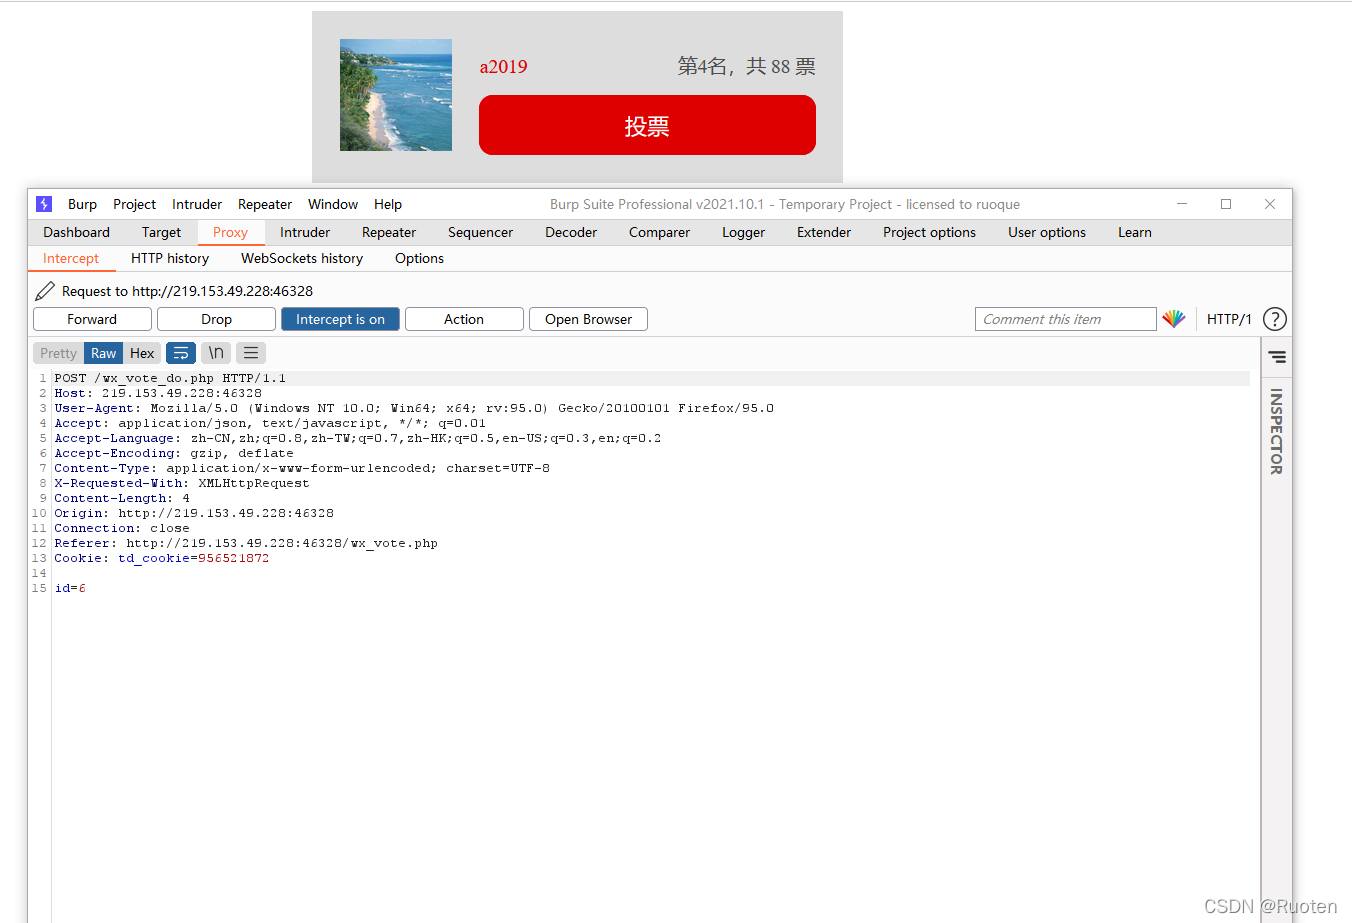Switch to the Extender tab
1352x923 pixels.
[824, 232]
